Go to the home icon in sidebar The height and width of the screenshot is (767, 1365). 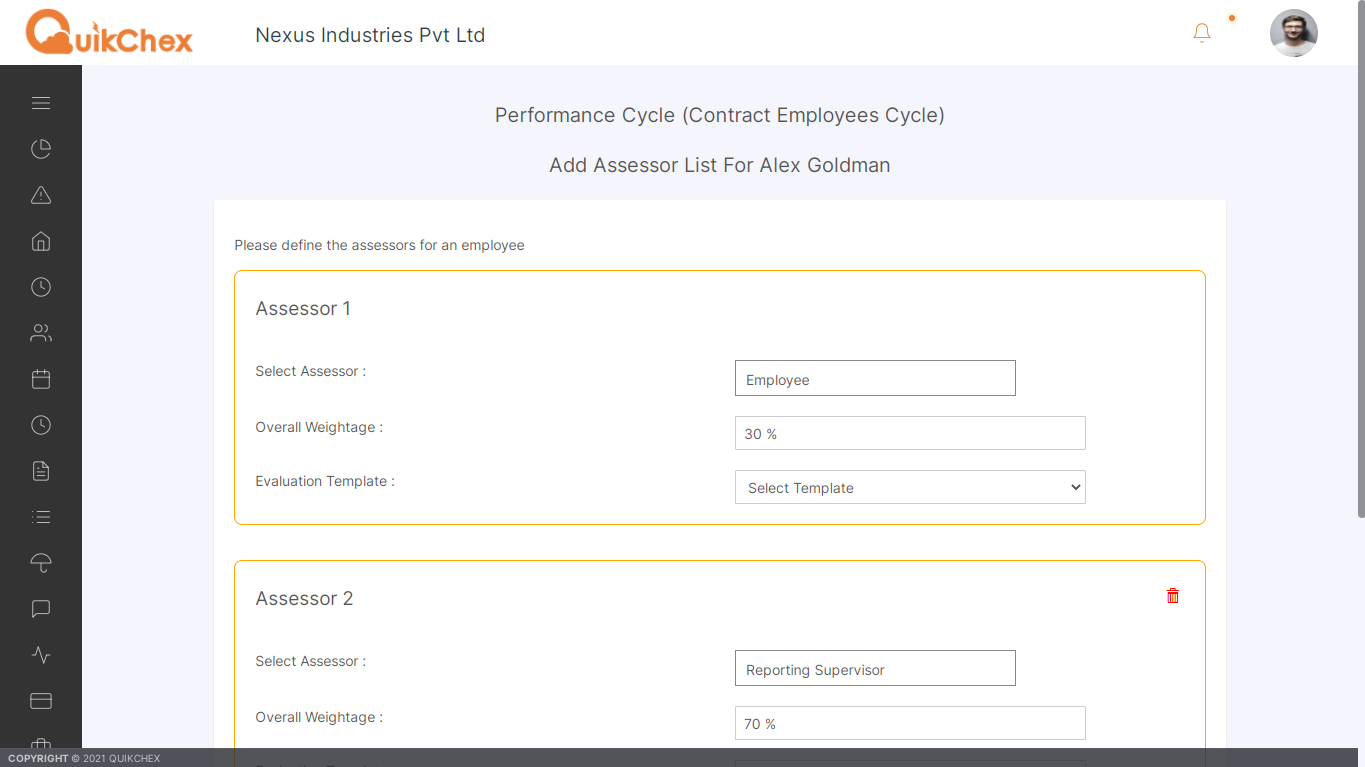[41, 241]
